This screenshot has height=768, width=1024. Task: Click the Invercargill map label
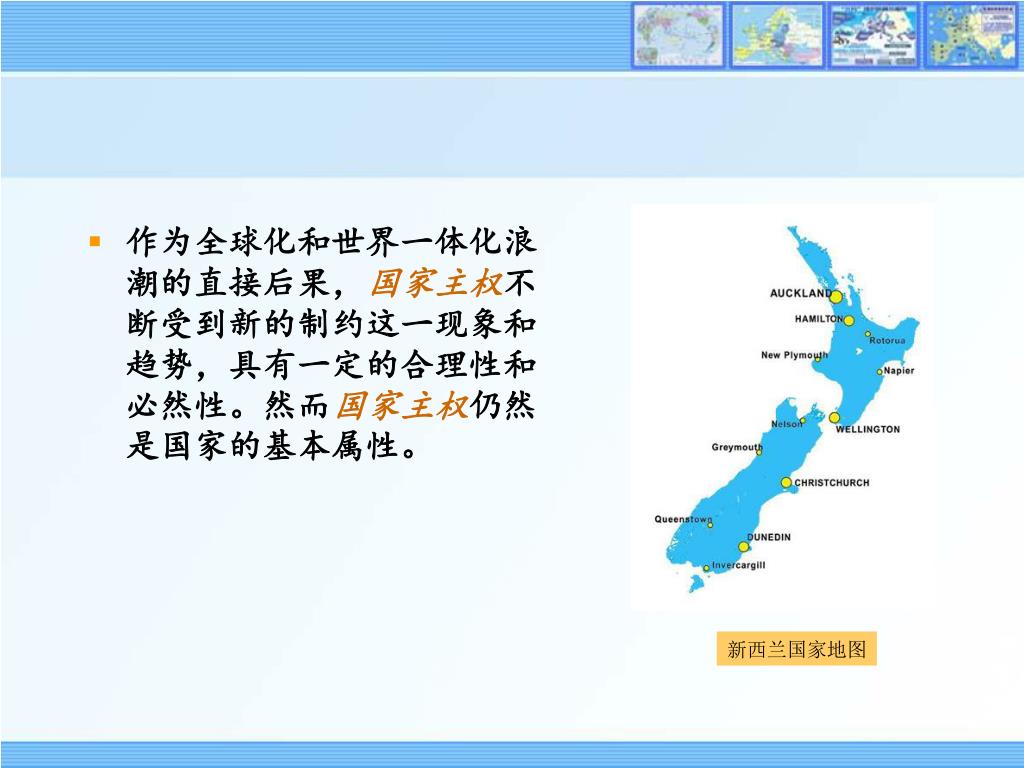pyautogui.click(x=738, y=565)
